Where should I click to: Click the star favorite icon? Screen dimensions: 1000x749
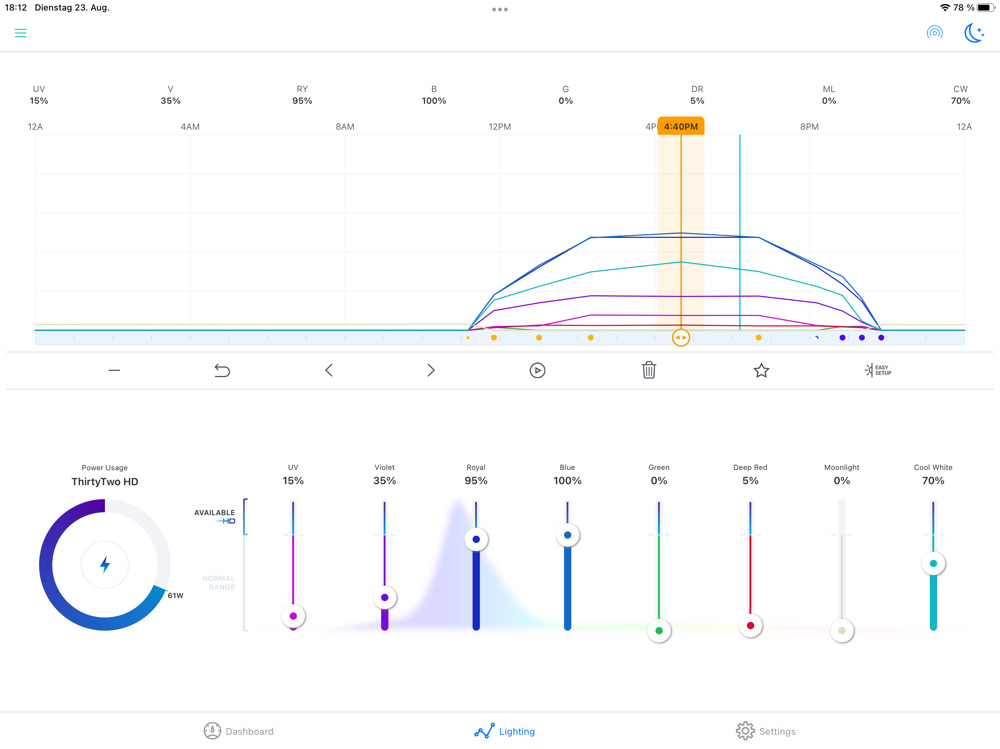761,370
